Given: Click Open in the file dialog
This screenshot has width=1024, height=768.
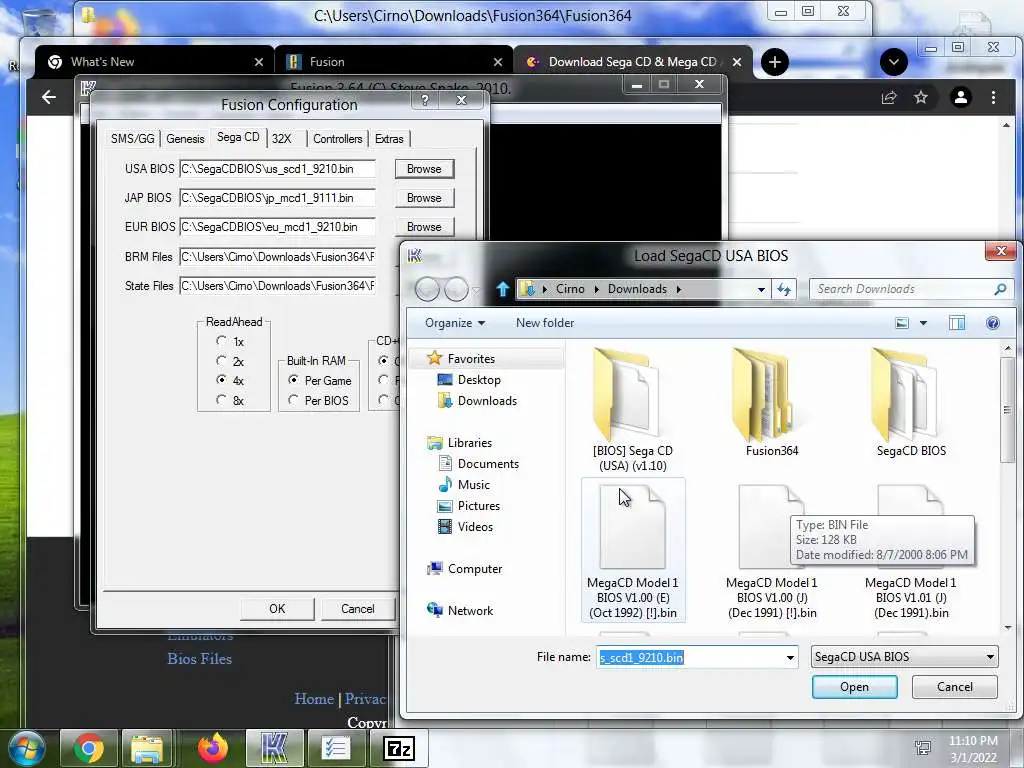Looking at the screenshot, I should coord(854,687).
